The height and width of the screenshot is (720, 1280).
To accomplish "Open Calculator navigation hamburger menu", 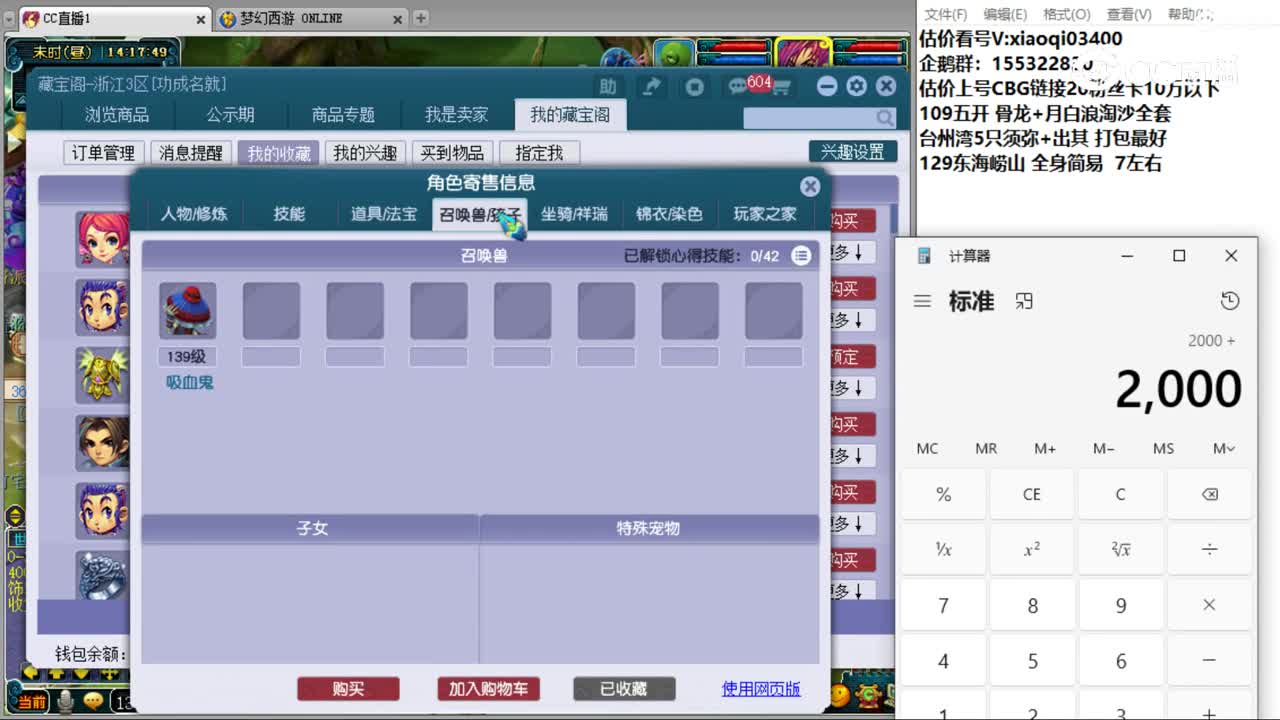I will pyautogui.click(x=922, y=301).
